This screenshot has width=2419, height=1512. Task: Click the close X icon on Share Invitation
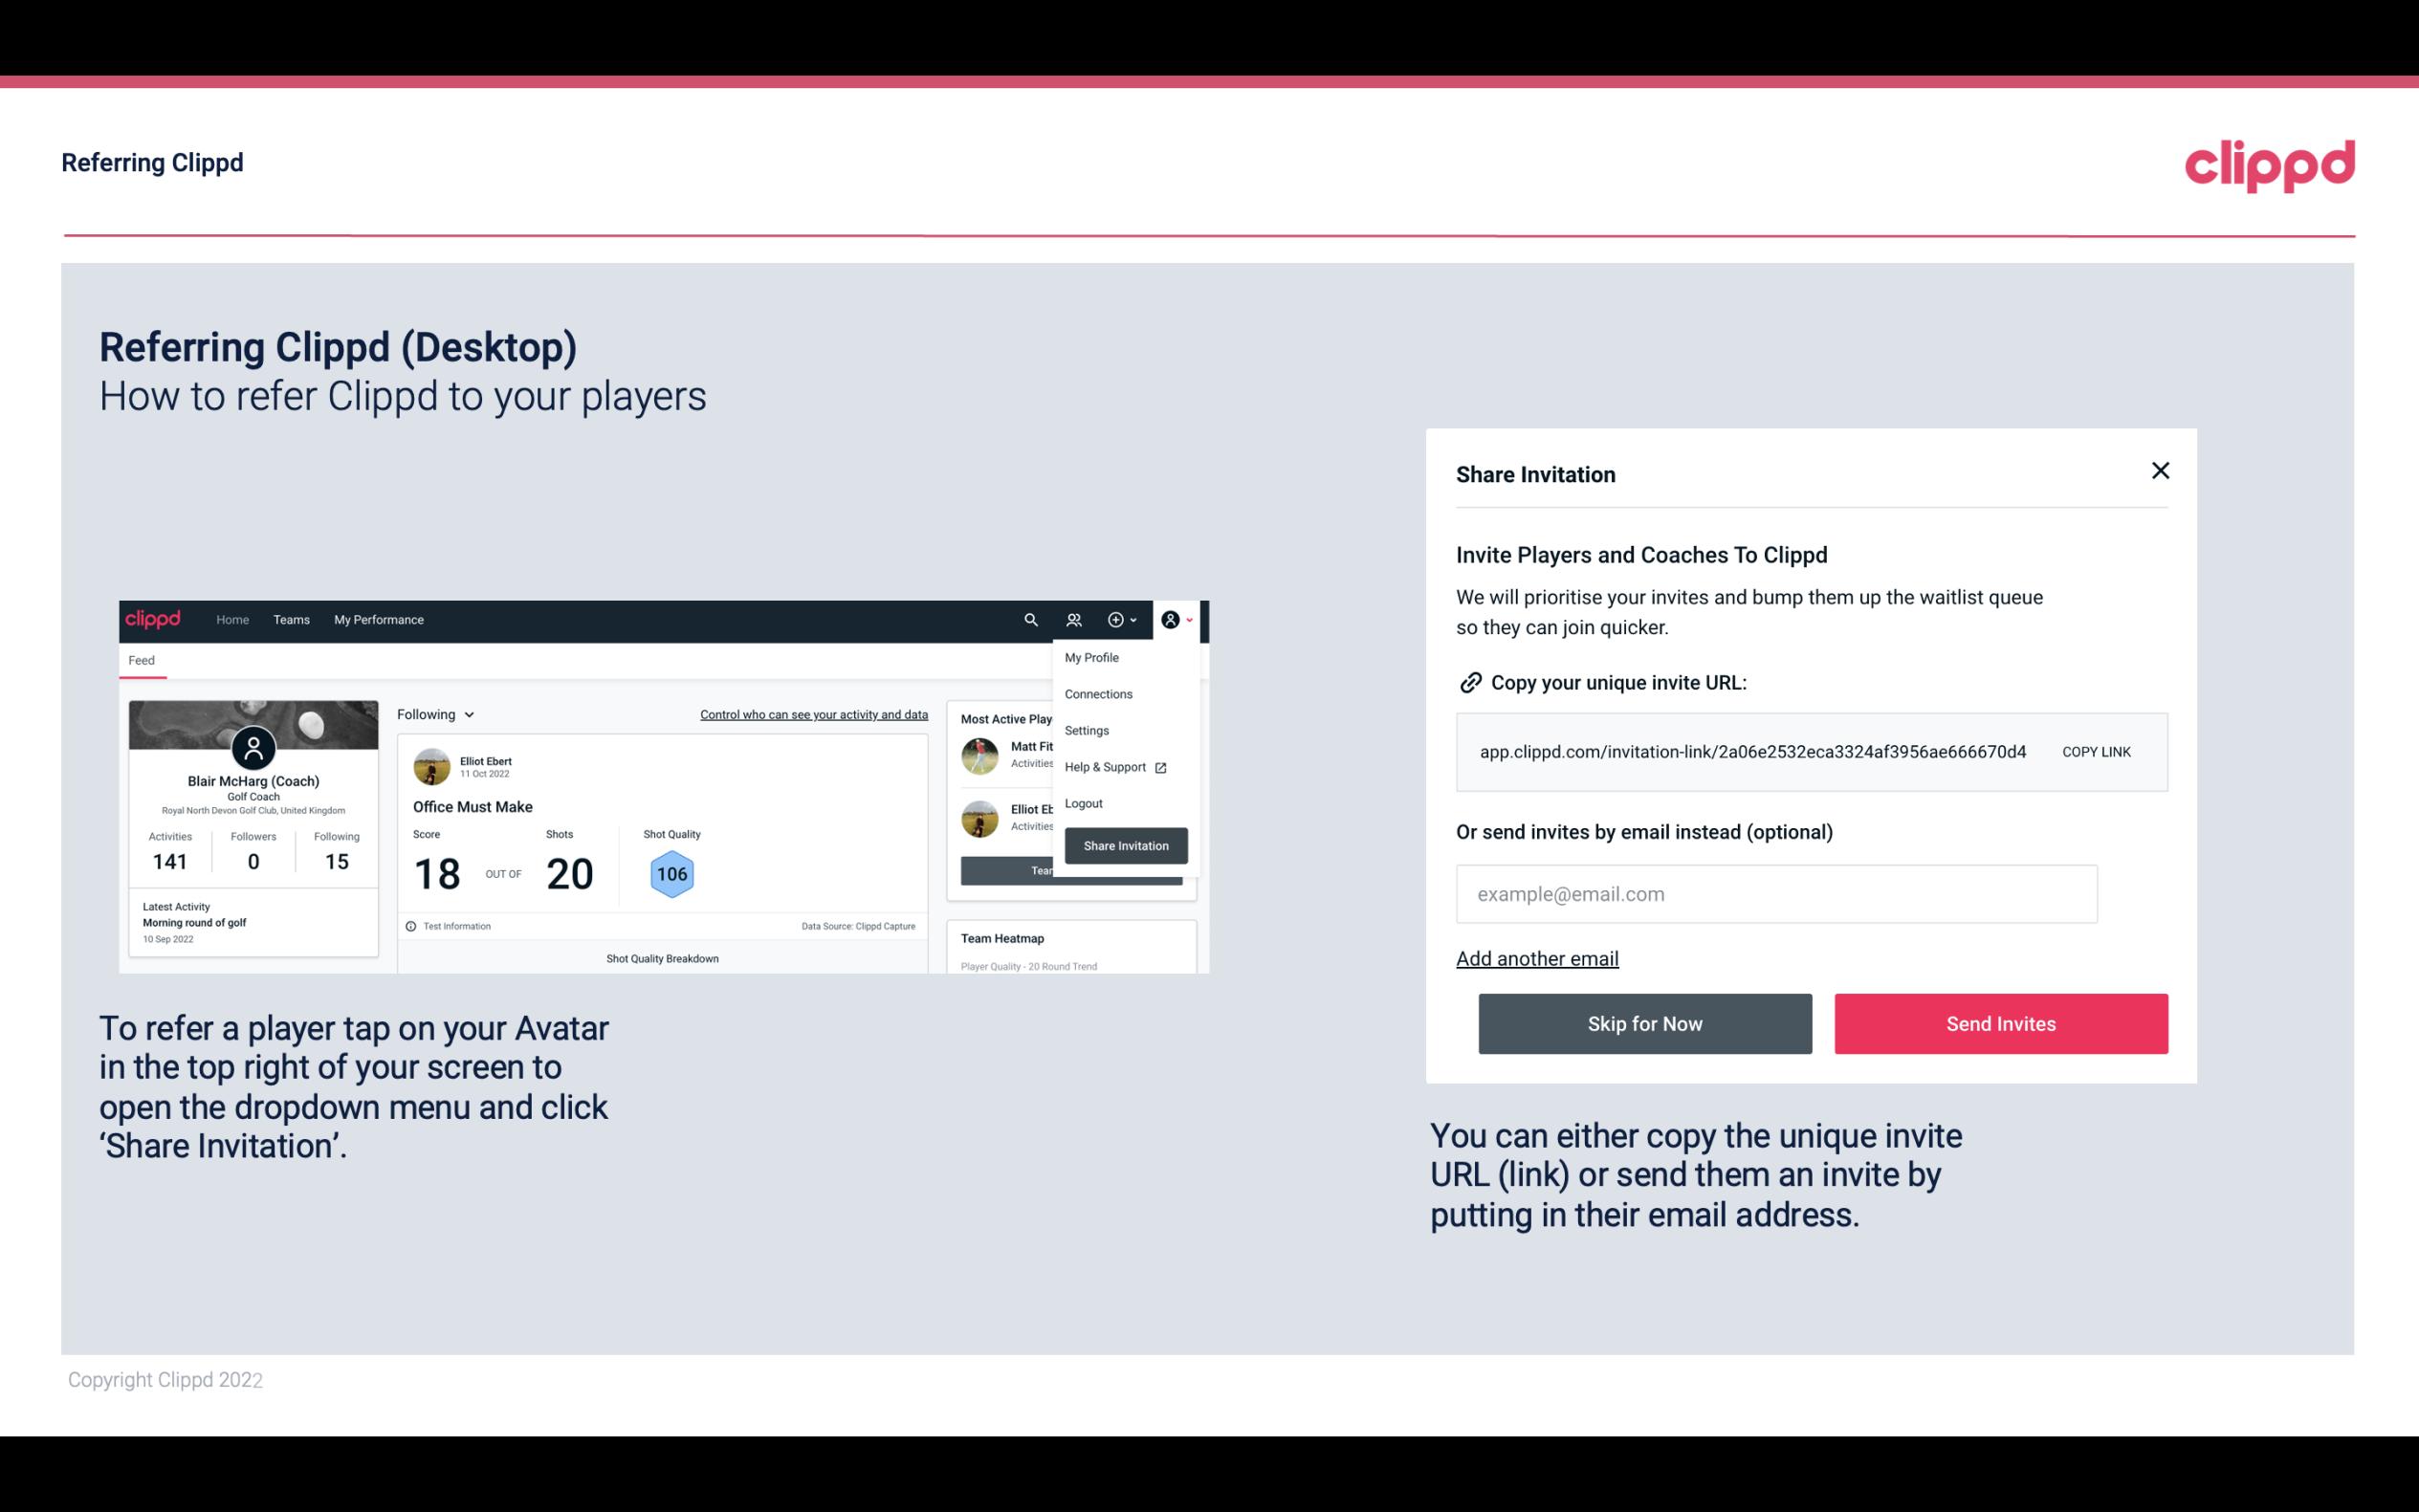[2160, 471]
